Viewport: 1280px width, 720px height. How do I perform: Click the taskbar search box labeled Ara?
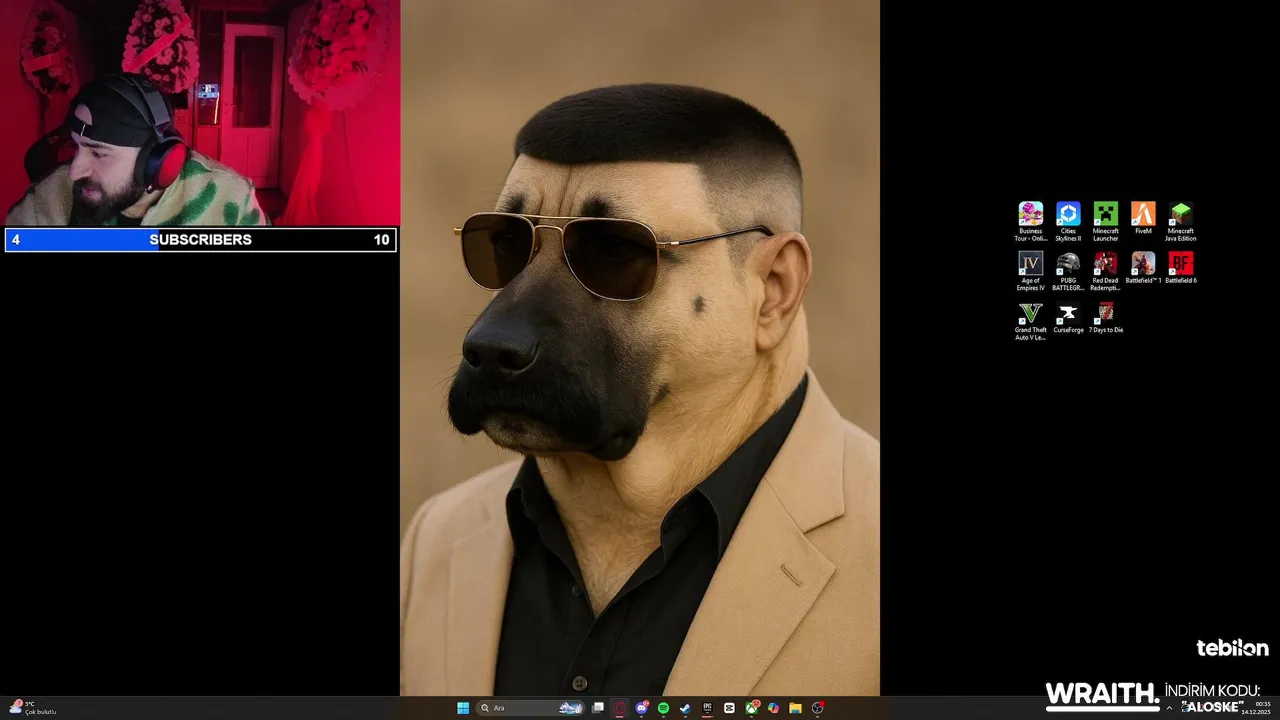coord(529,708)
